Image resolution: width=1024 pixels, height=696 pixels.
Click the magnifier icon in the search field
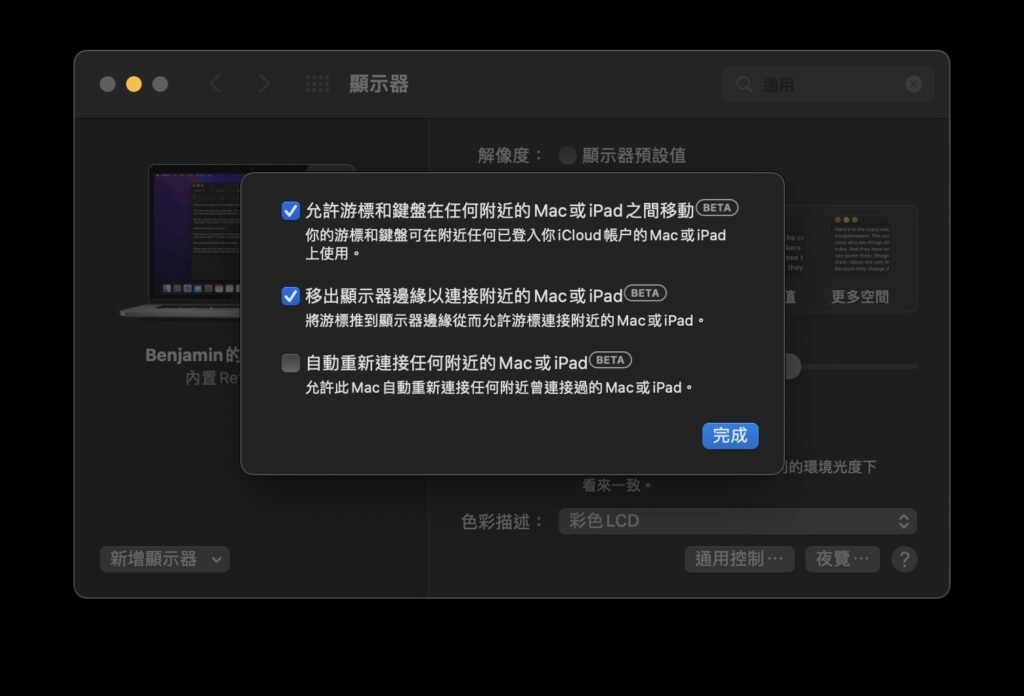(x=744, y=85)
